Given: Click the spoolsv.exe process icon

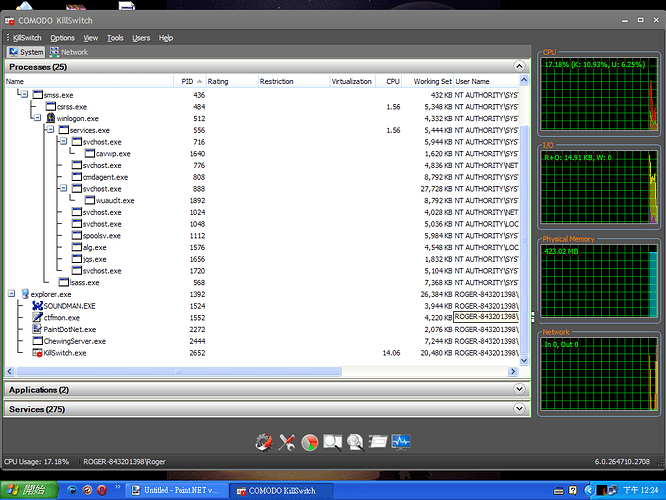Looking at the screenshot, I should tap(77, 235).
